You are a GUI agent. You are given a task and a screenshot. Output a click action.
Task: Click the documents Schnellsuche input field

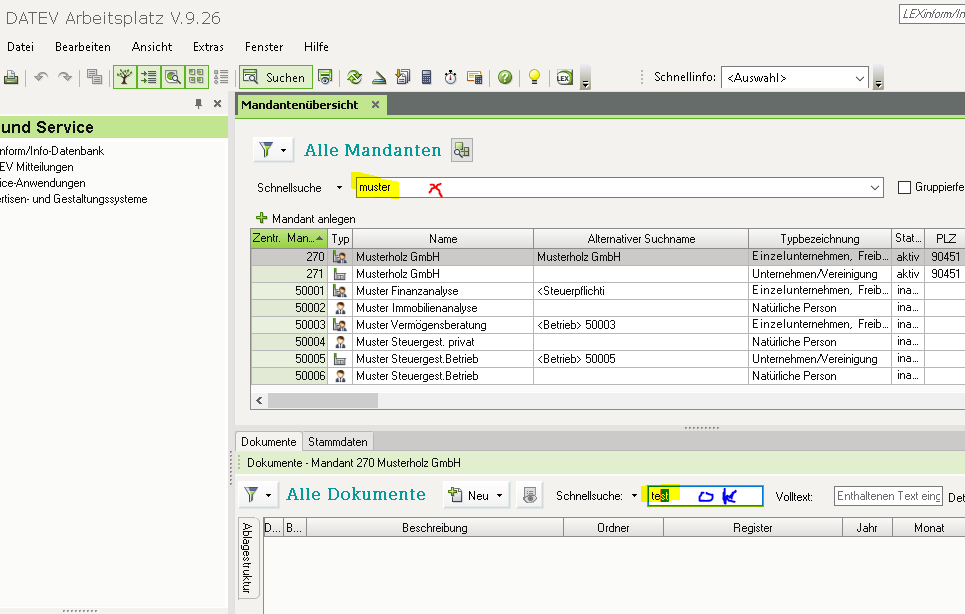coord(705,496)
